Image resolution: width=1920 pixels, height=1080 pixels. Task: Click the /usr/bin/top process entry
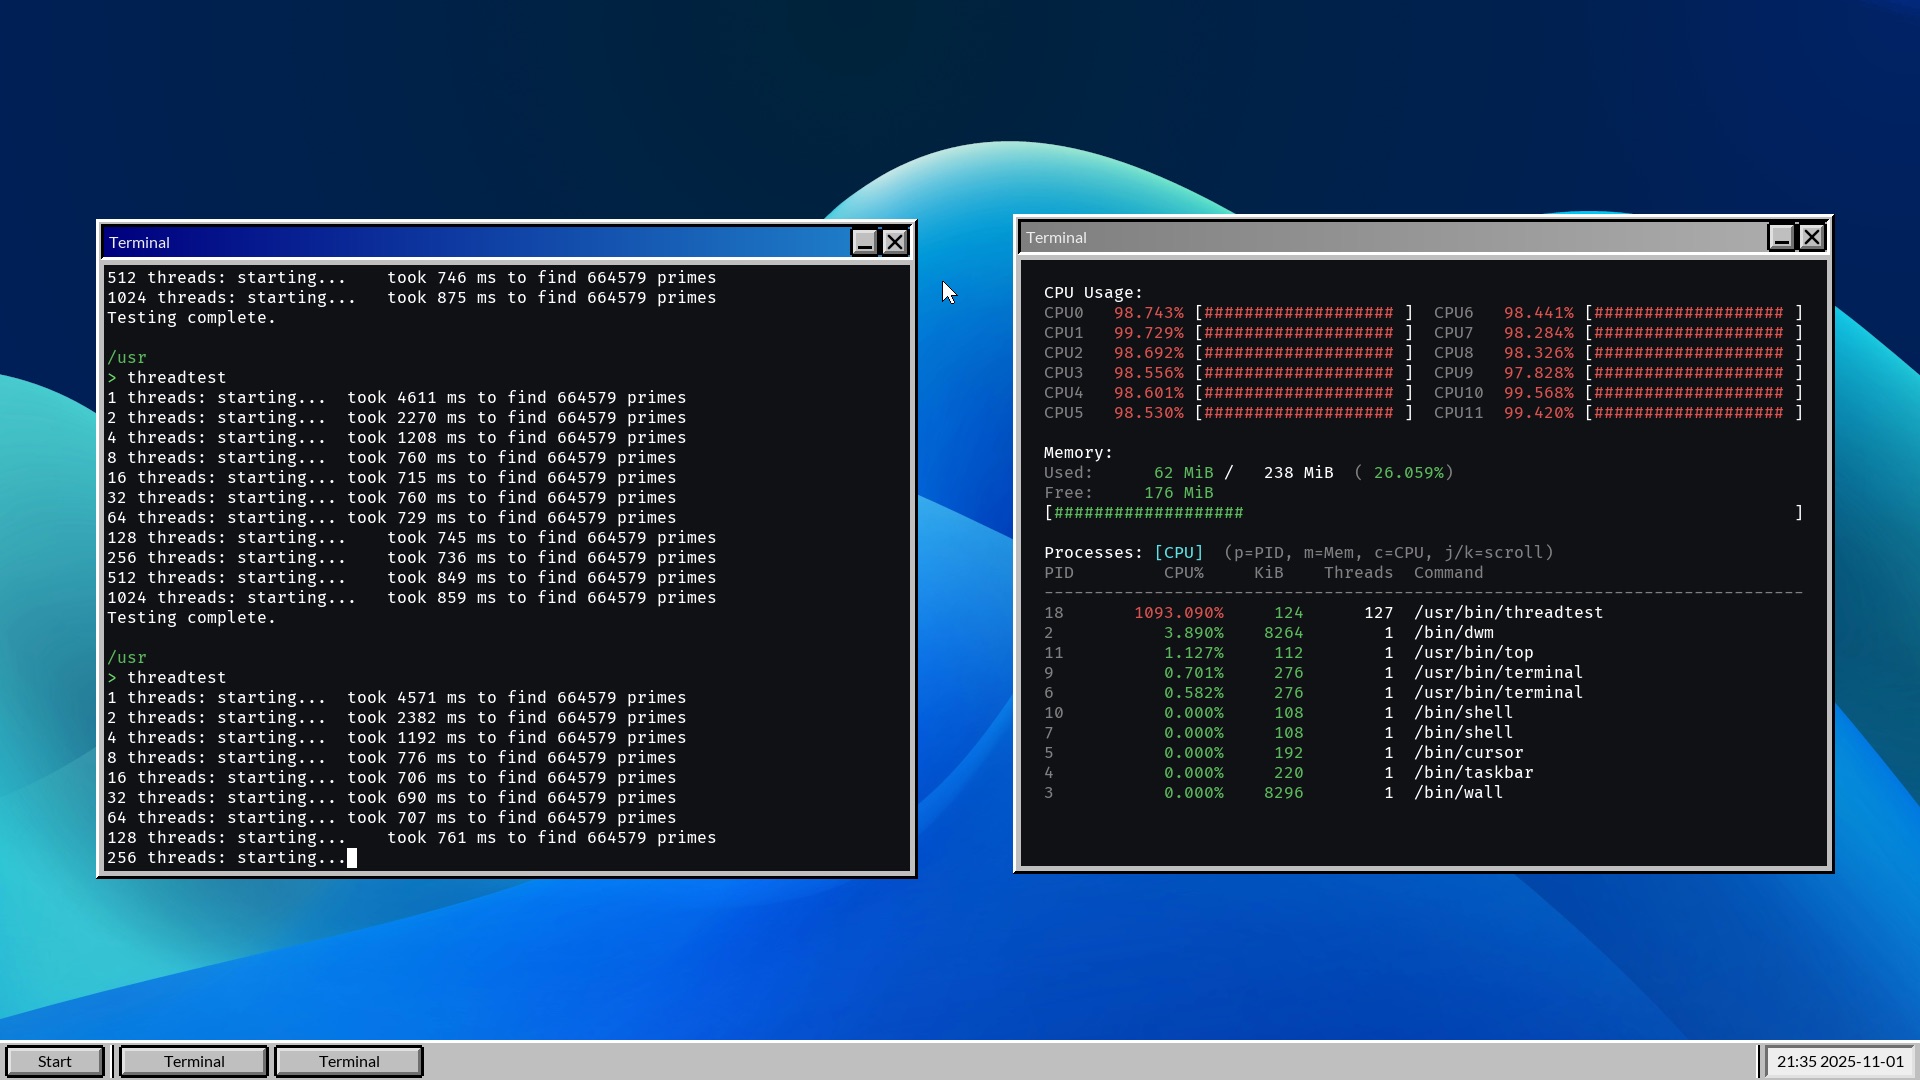point(1473,653)
